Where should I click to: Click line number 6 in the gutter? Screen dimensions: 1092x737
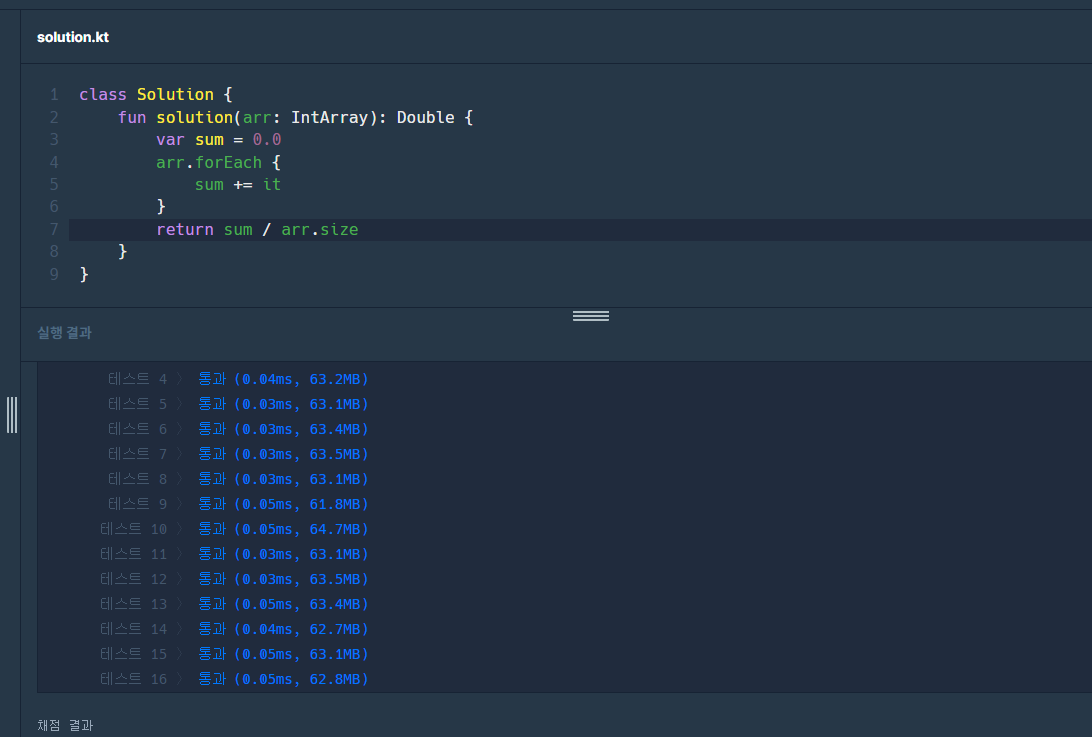(54, 206)
